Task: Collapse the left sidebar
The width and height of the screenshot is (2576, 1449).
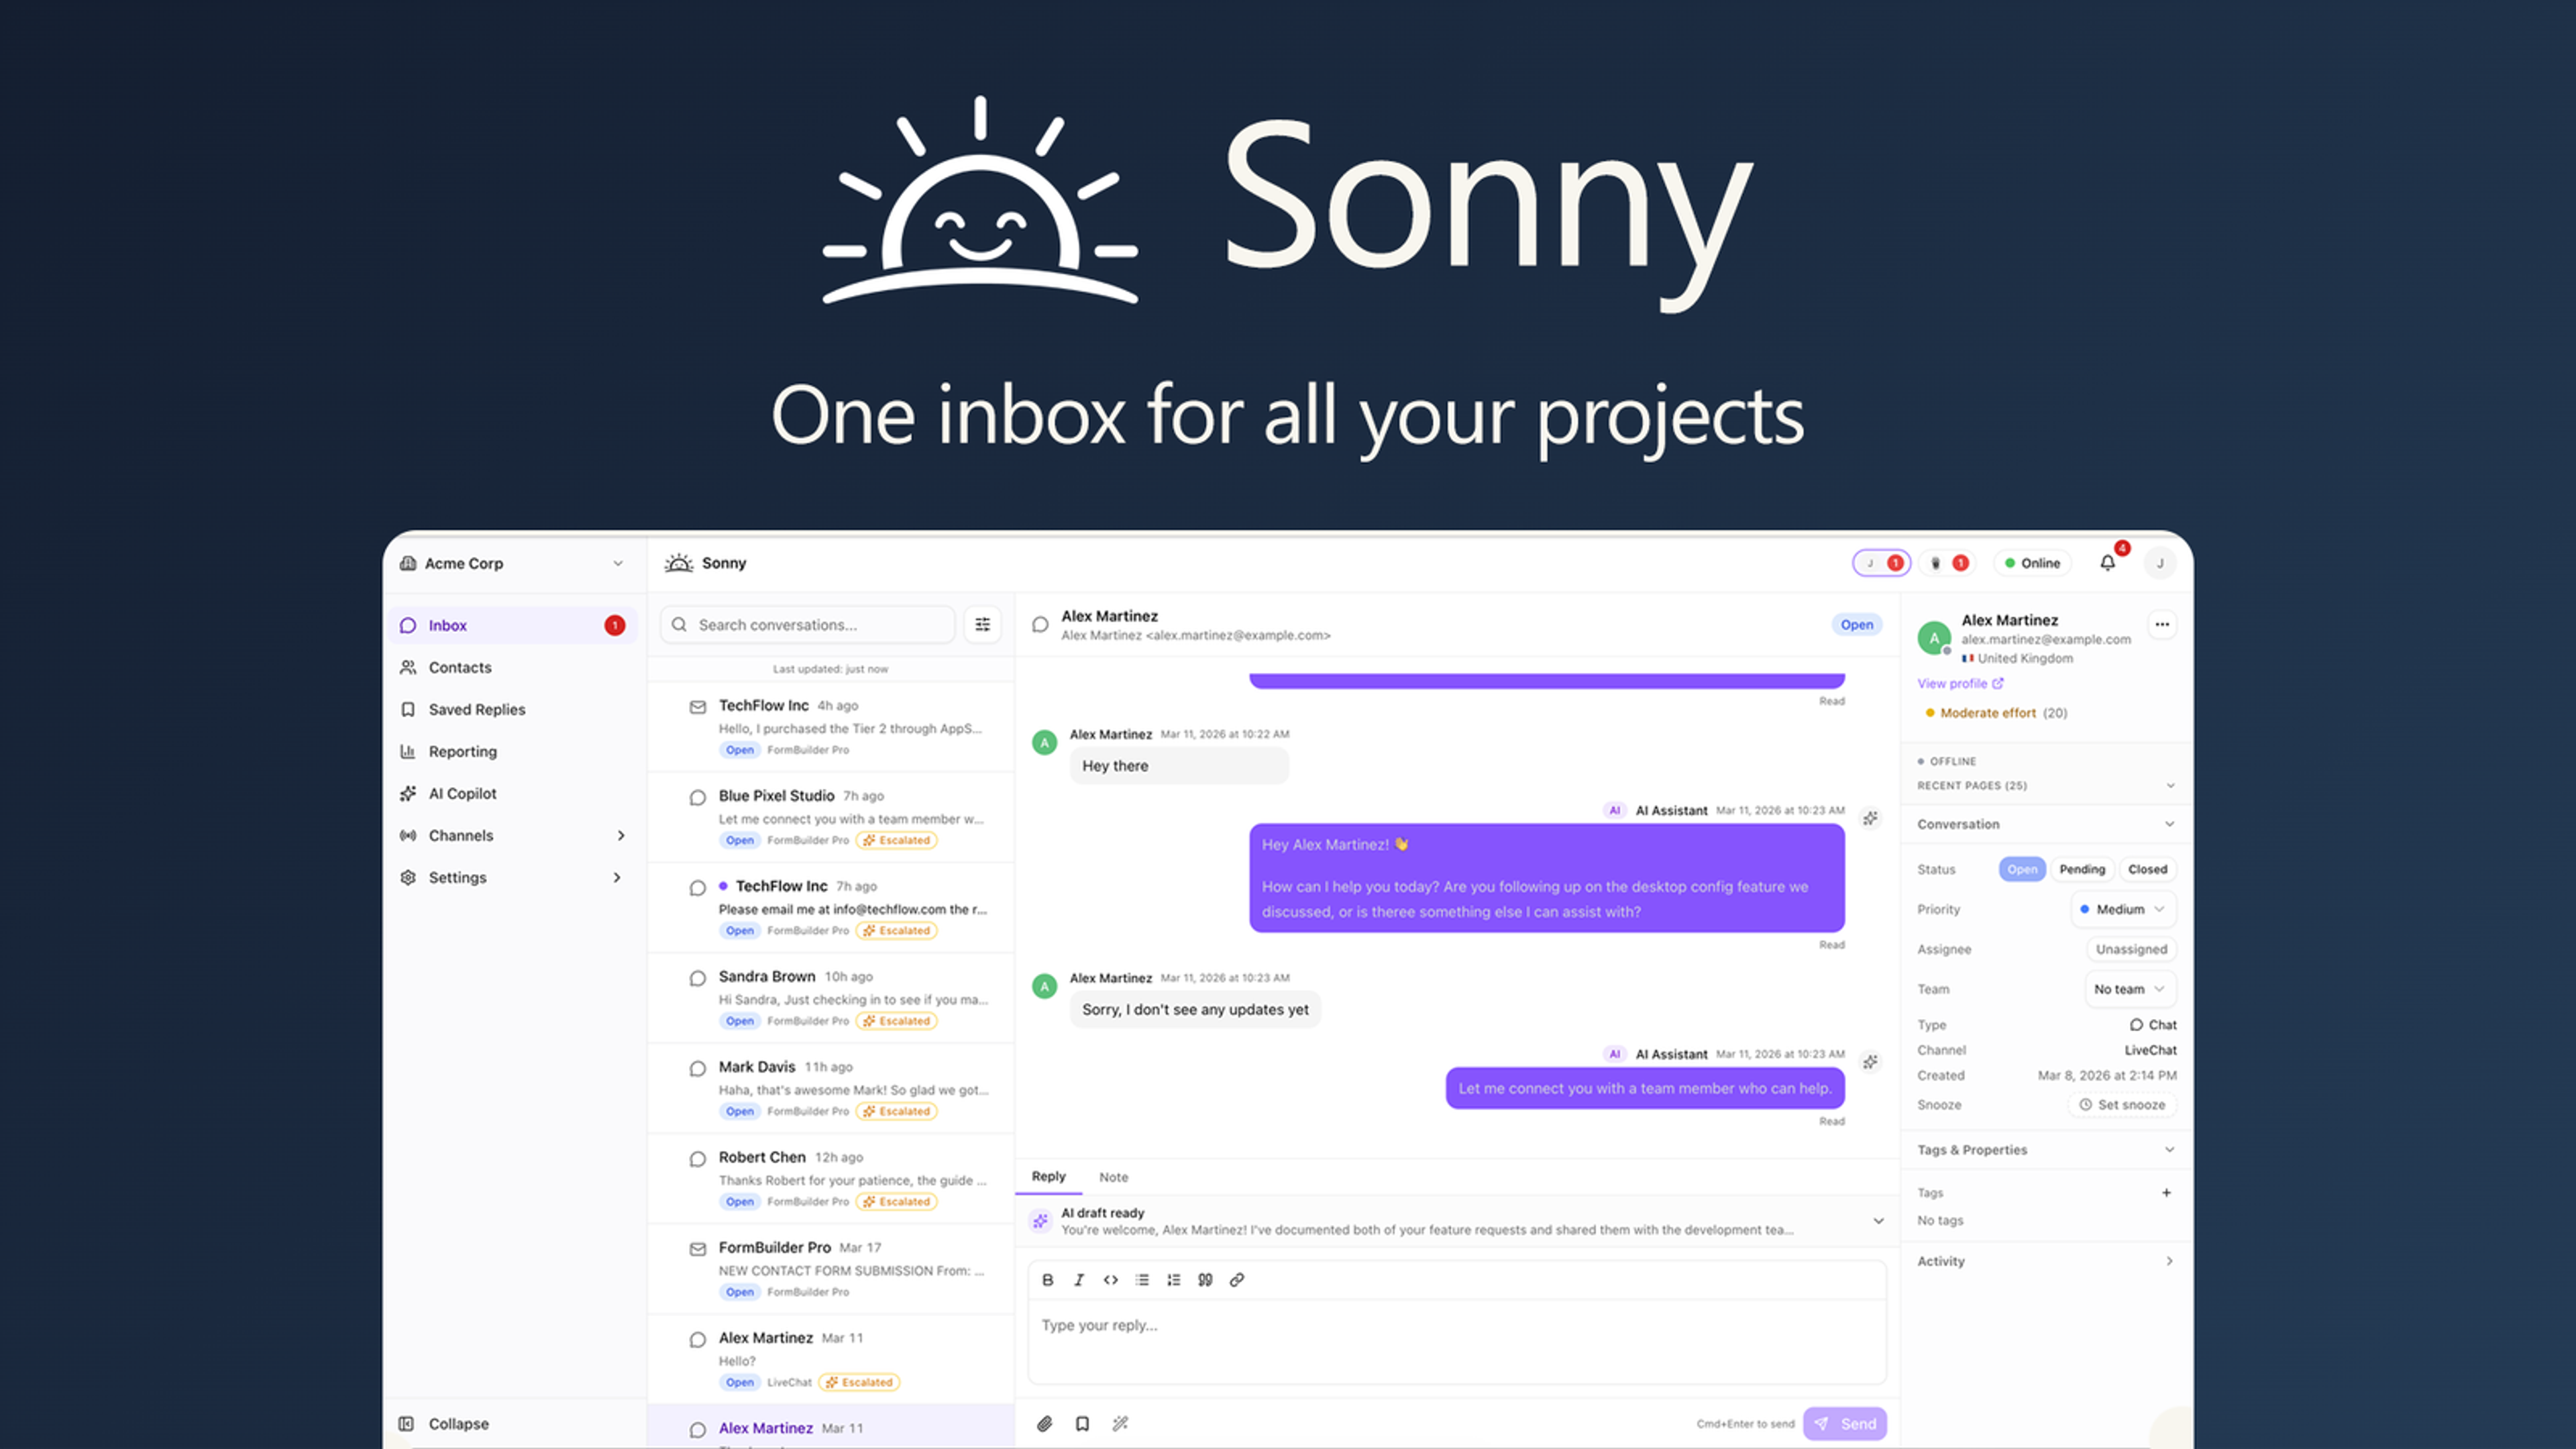Action: click(444, 1424)
